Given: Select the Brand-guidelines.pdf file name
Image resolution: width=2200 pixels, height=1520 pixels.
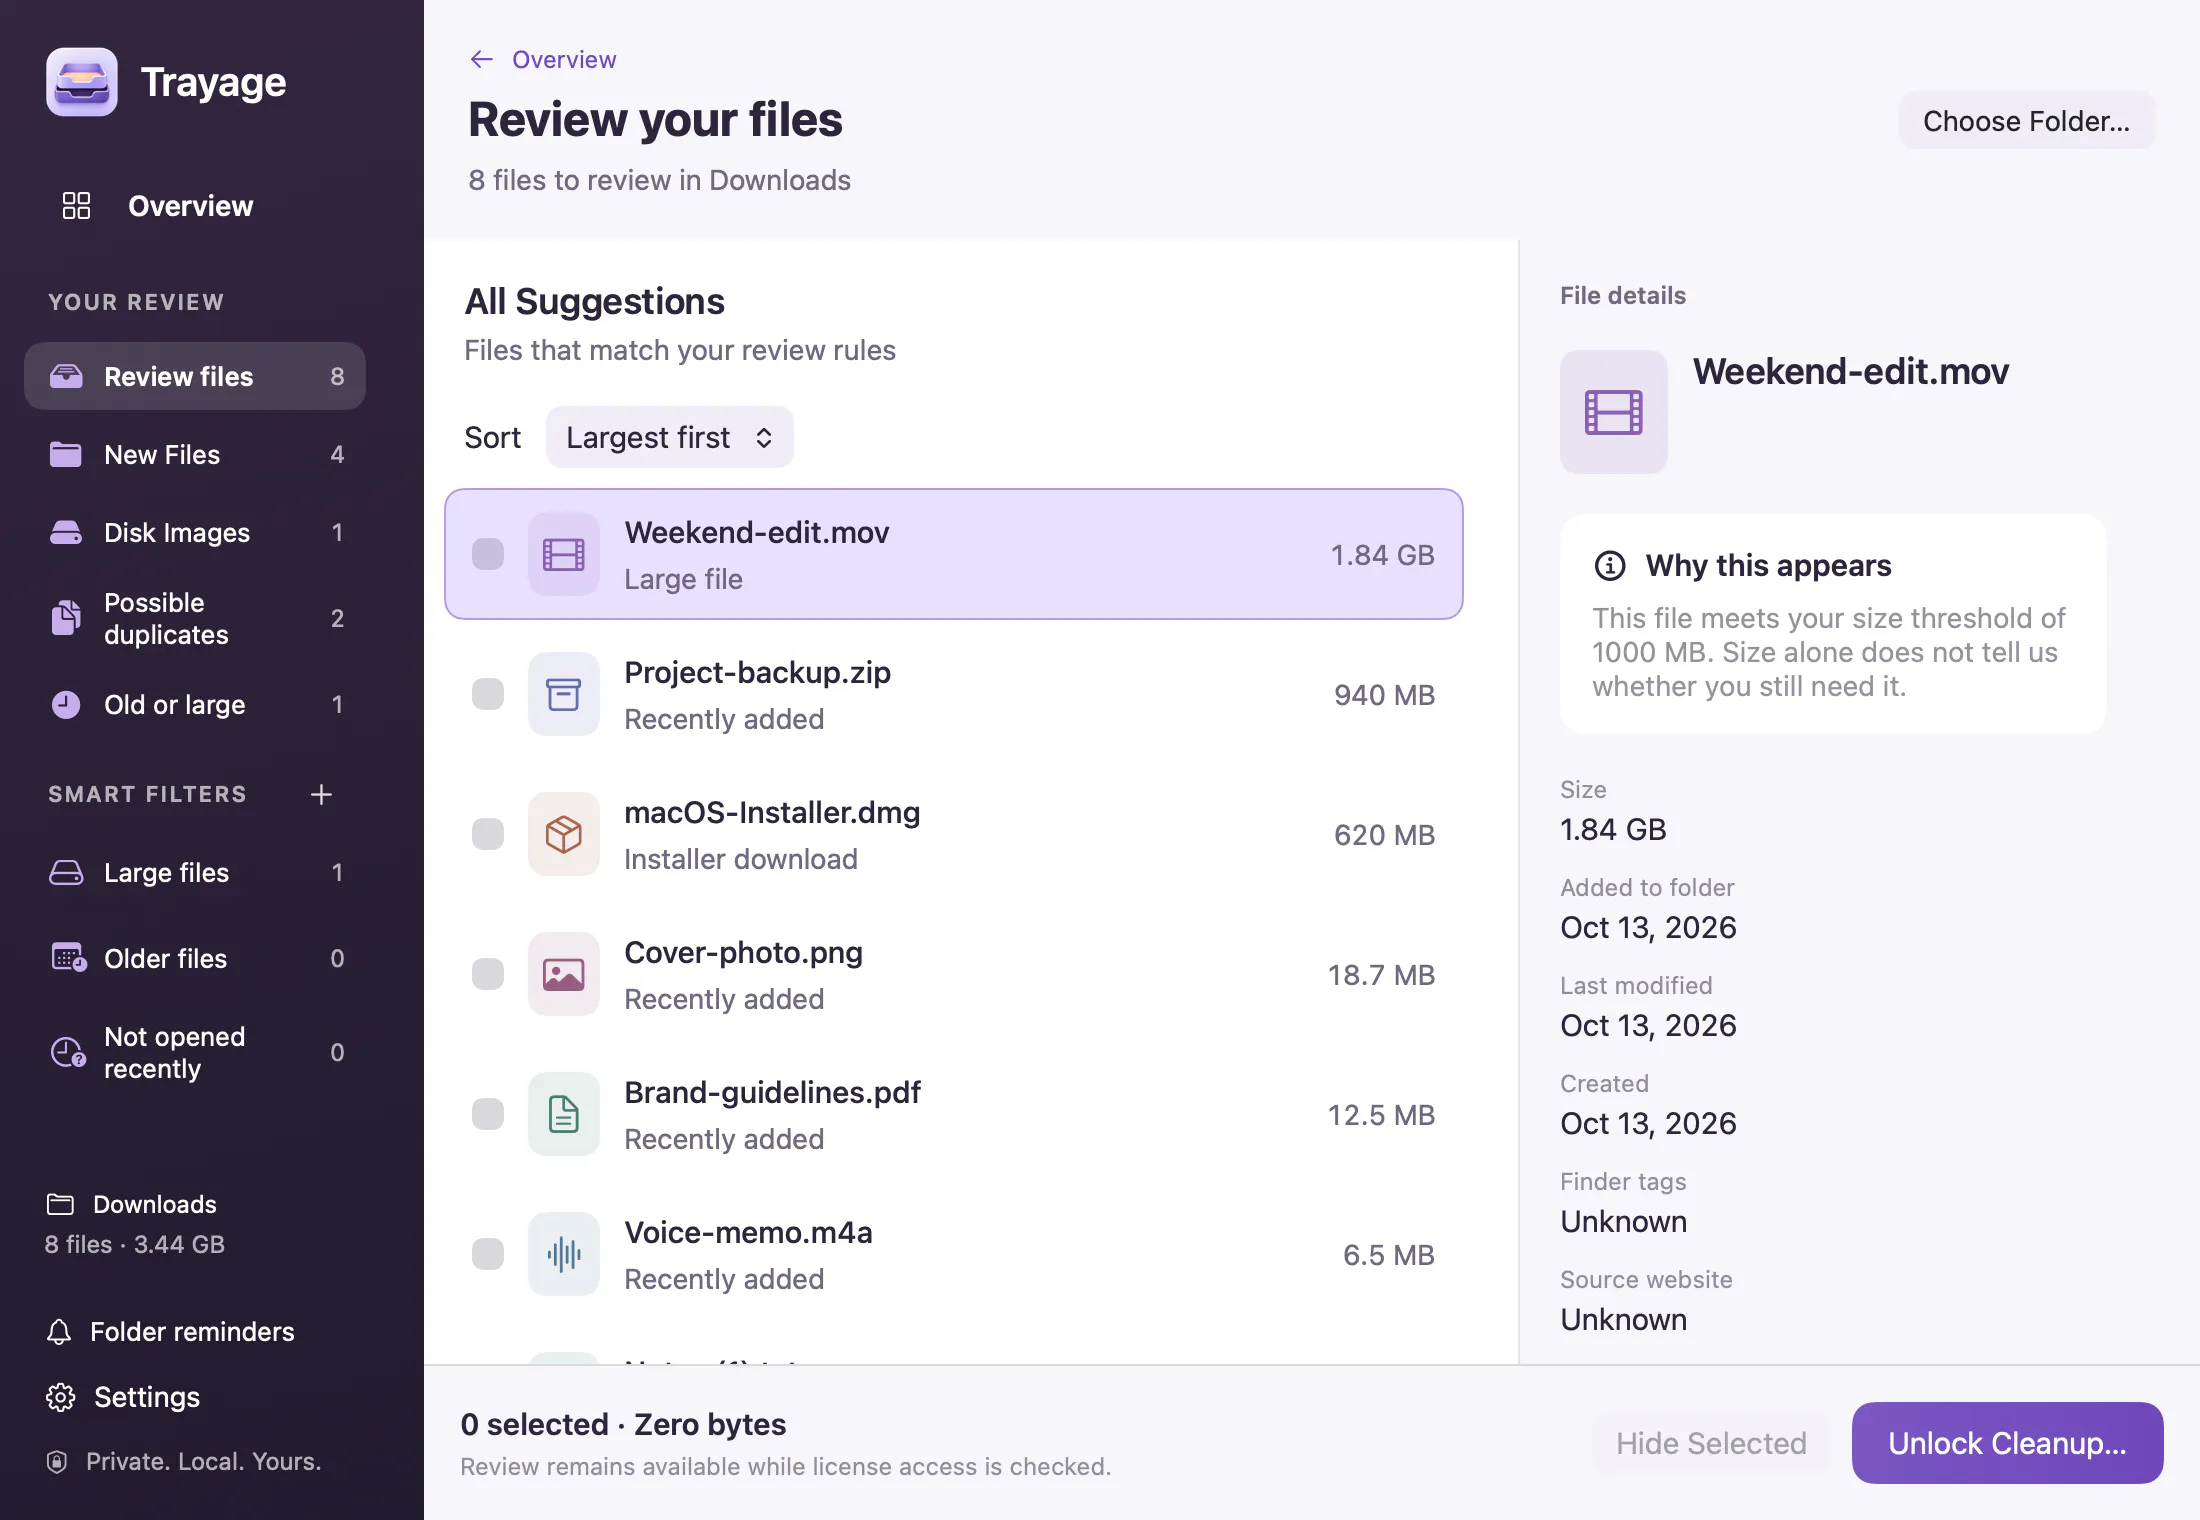Looking at the screenshot, I should 772,1092.
